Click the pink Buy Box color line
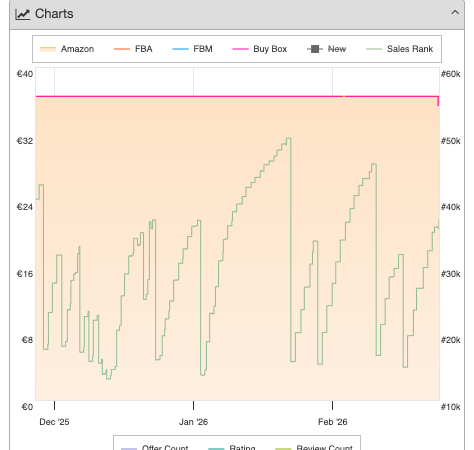Image resolution: width=474 pixels, height=450 pixels. (x=240, y=49)
